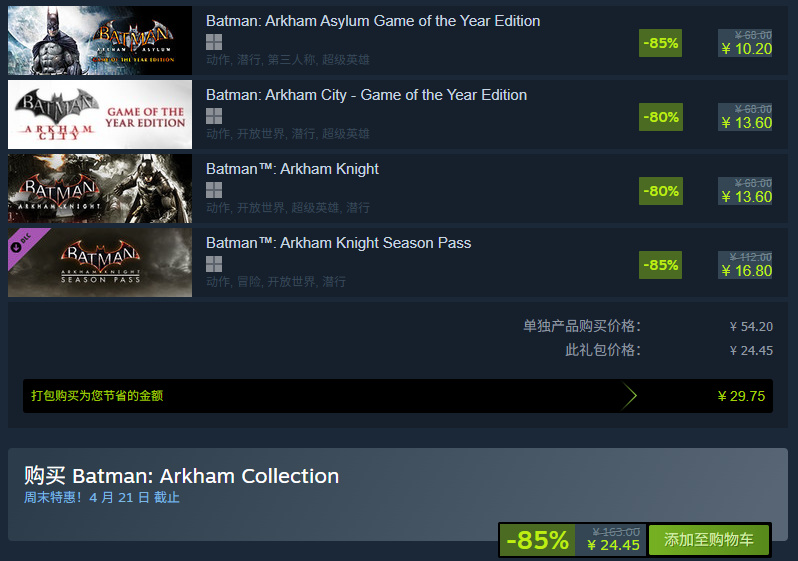The image size is (798, 561).
Task: Click the green arrow in savings bar
Action: point(629,396)
